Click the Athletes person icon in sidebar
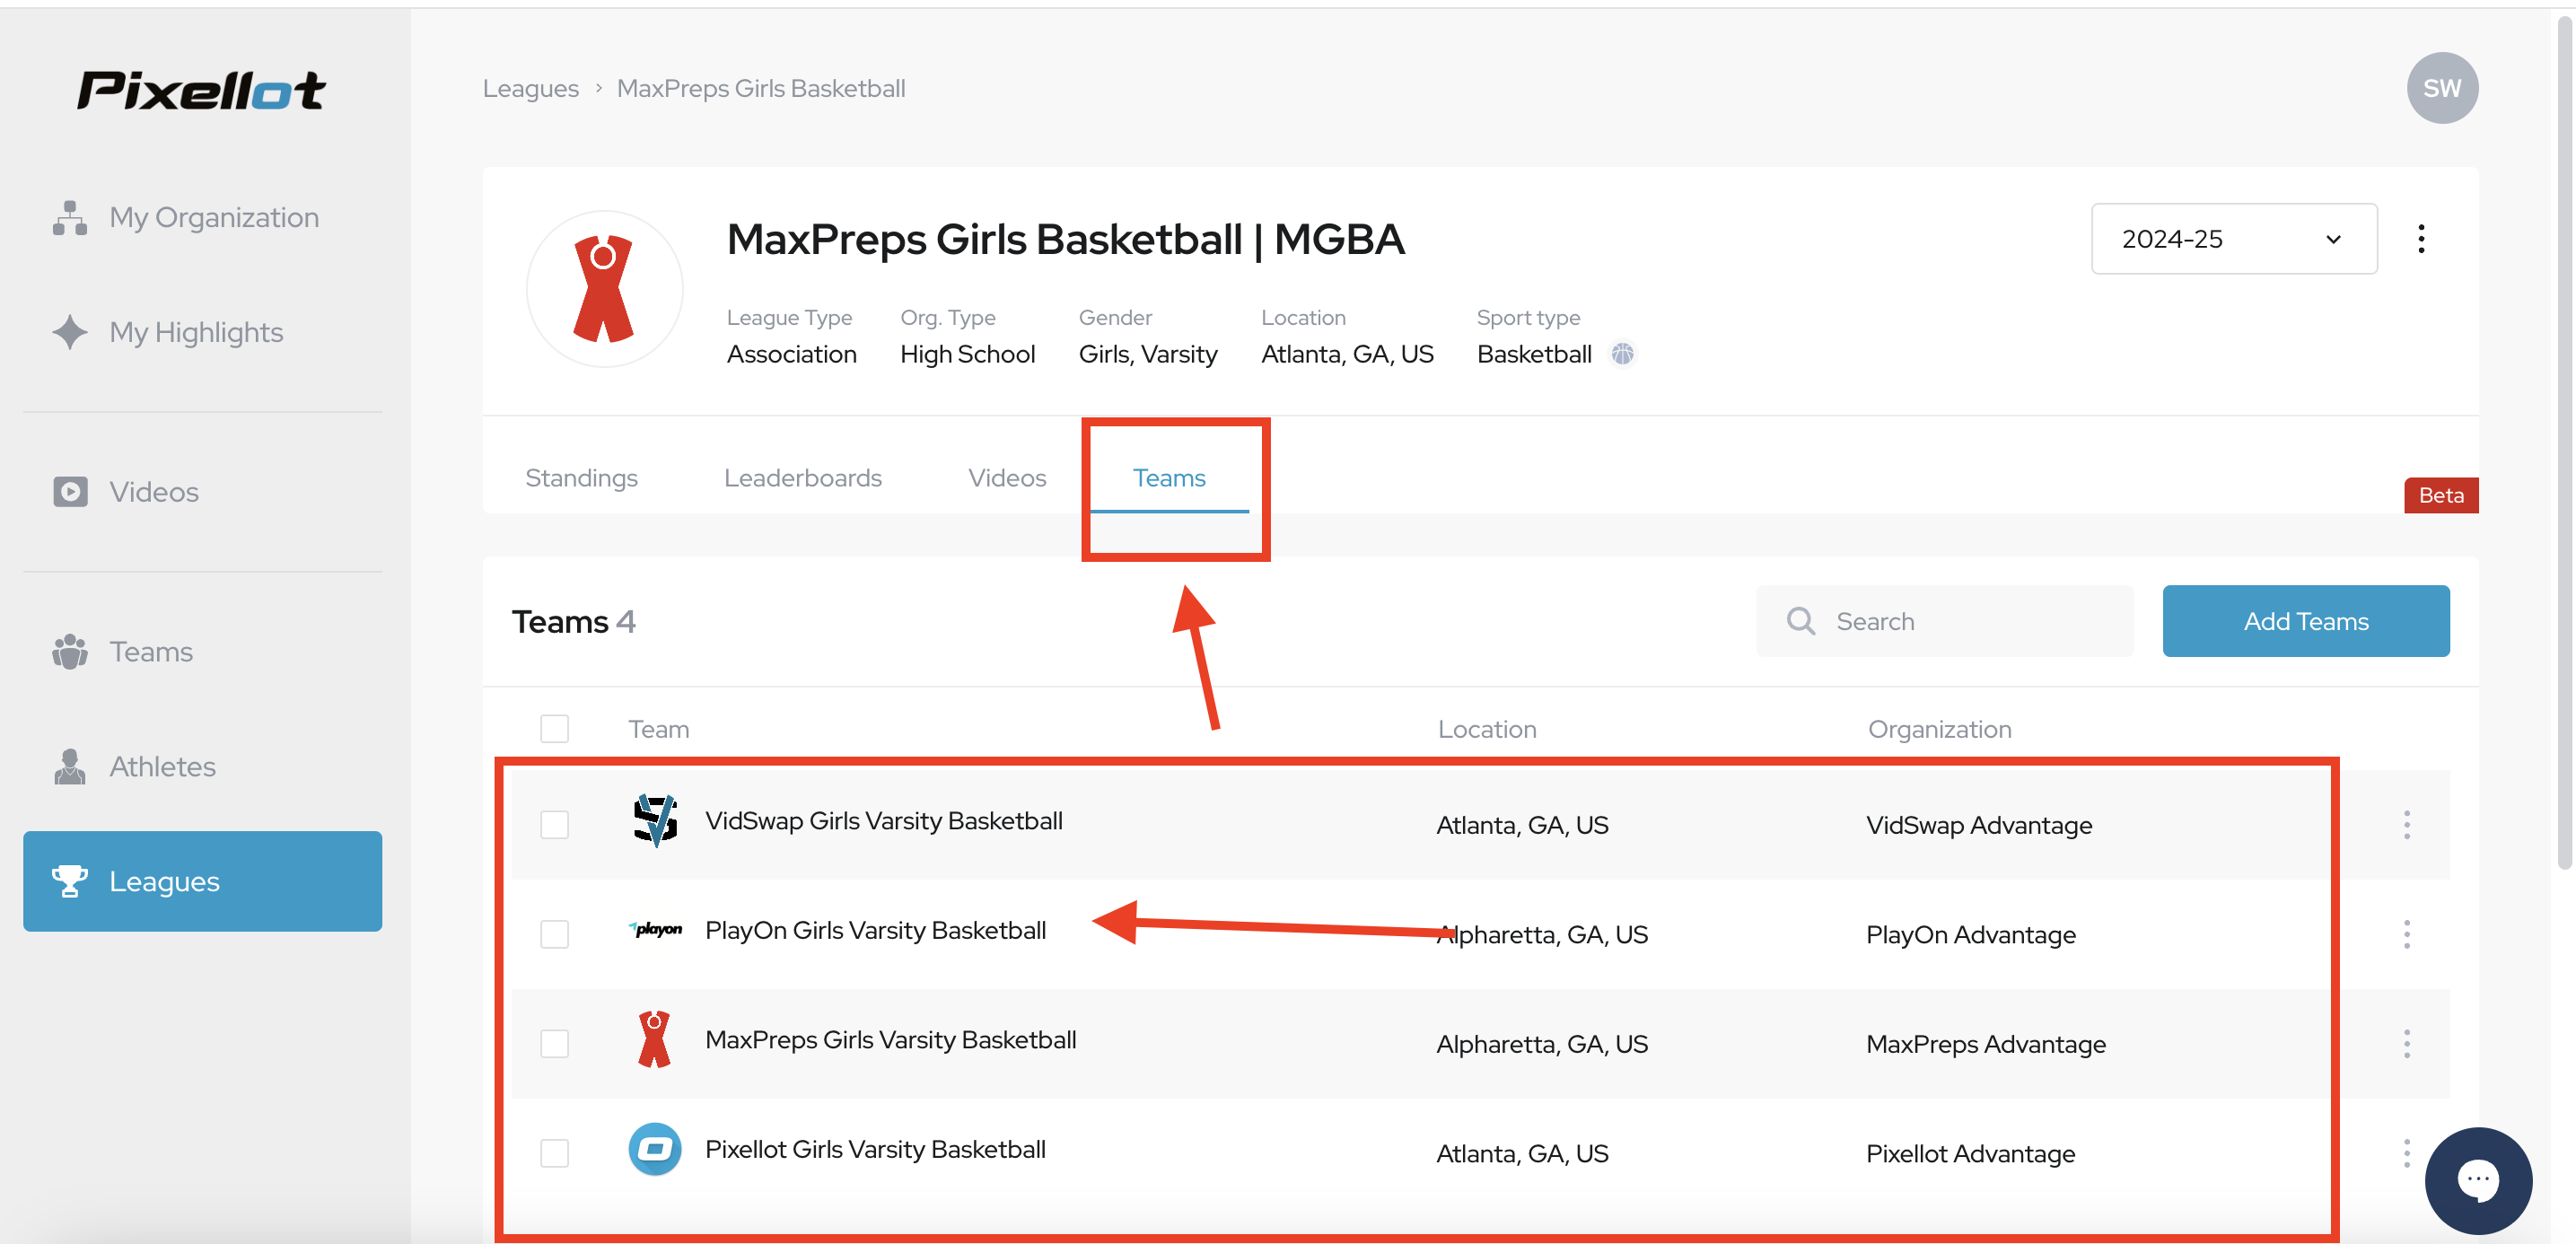This screenshot has height=1244, width=2576. tap(70, 766)
